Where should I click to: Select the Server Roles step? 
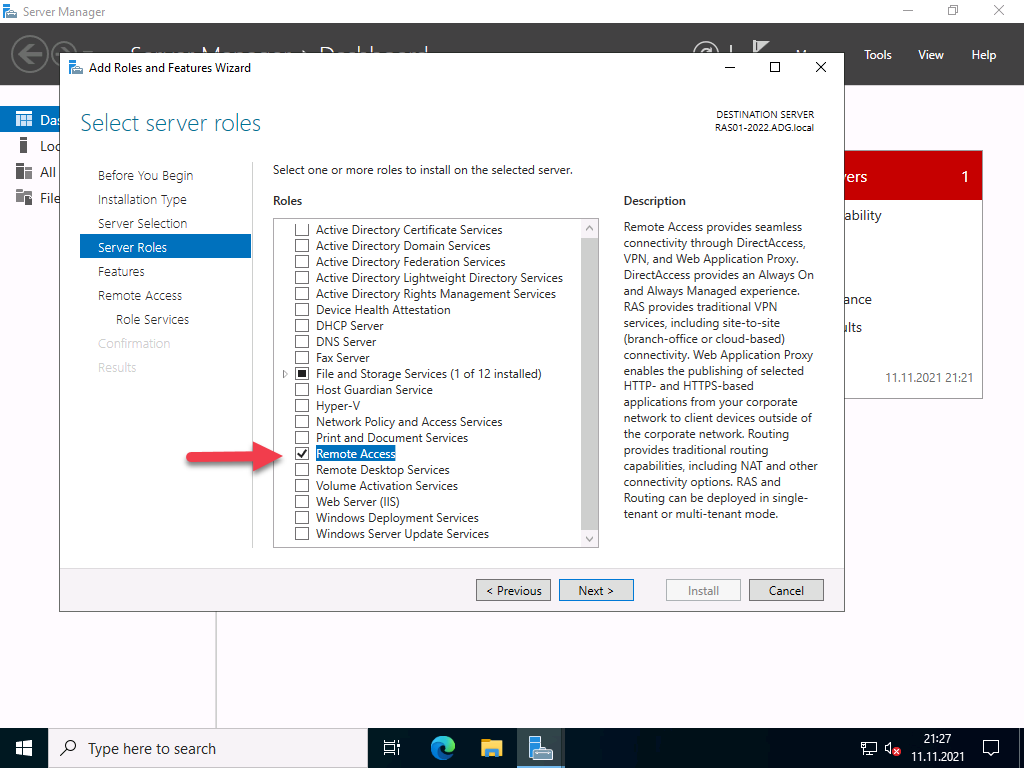(165, 247)
